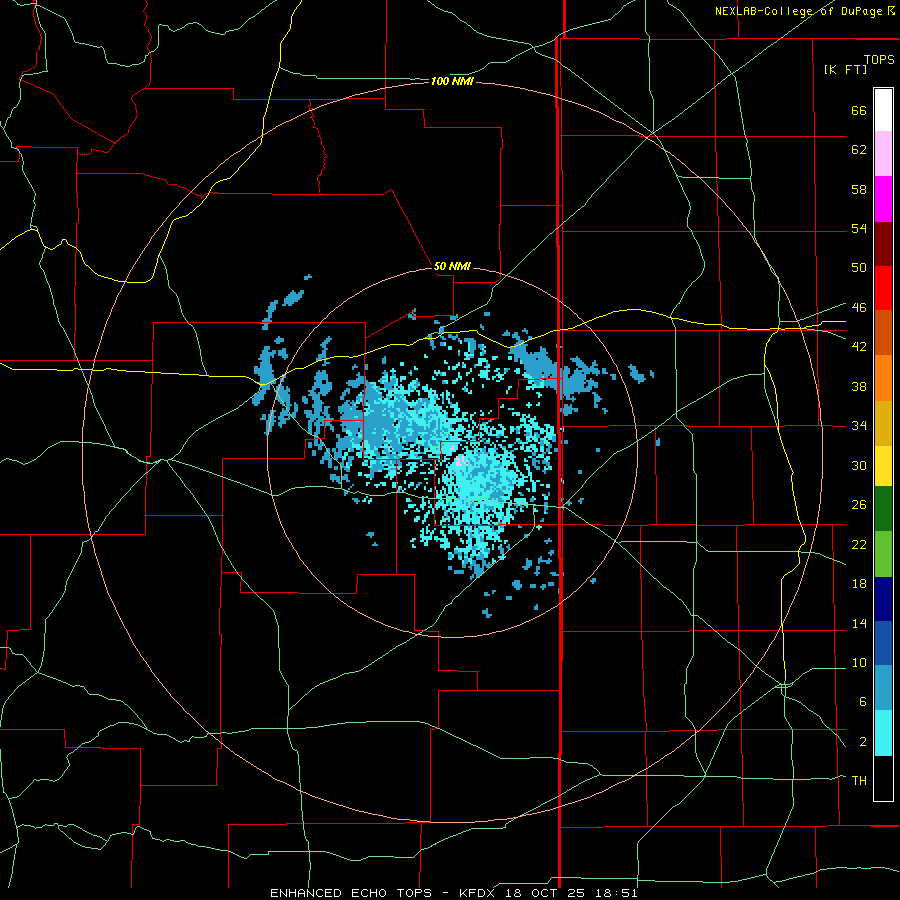This screenshot has width=900, height=900.
Task: Click the 42 legend value label
Action: click(859, 347)
